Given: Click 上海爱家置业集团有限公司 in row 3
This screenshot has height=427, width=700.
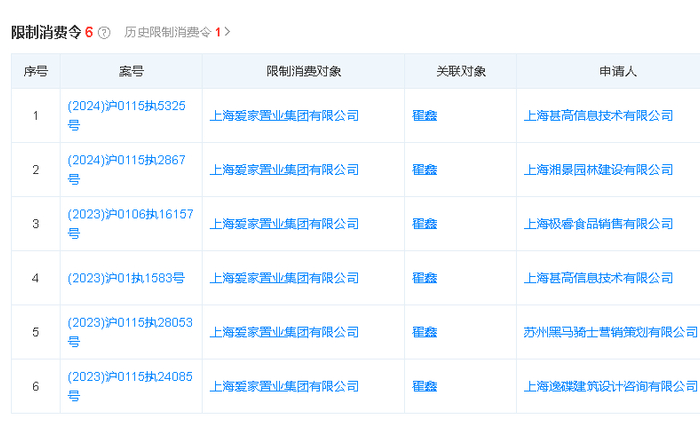Looking at the screenshot, I should pyautogui.click(x=284, y=224).
